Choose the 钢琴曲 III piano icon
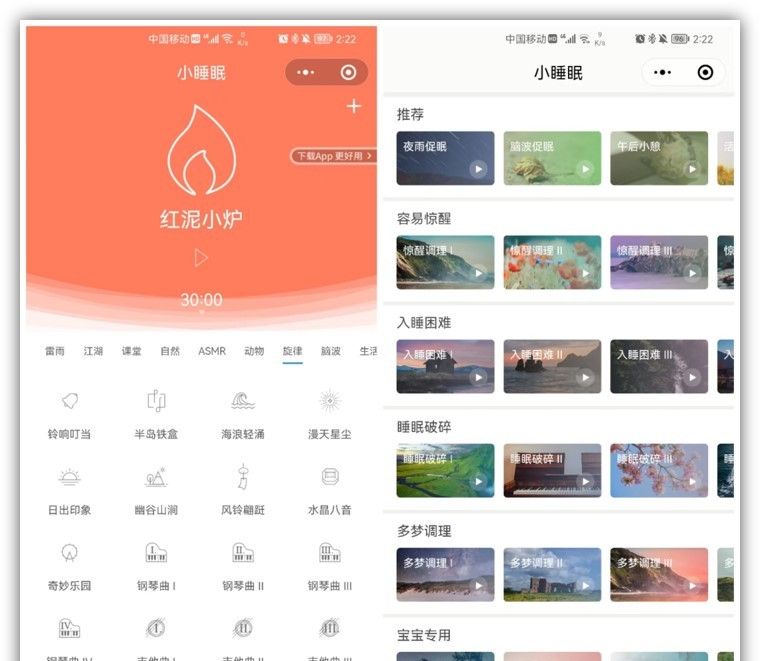This screenshot has height=661, width=760. [330, 552]
